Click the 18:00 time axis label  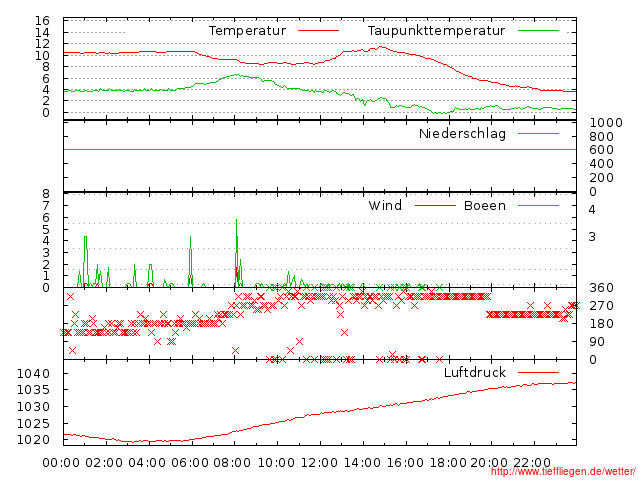(x=448, y=462)
